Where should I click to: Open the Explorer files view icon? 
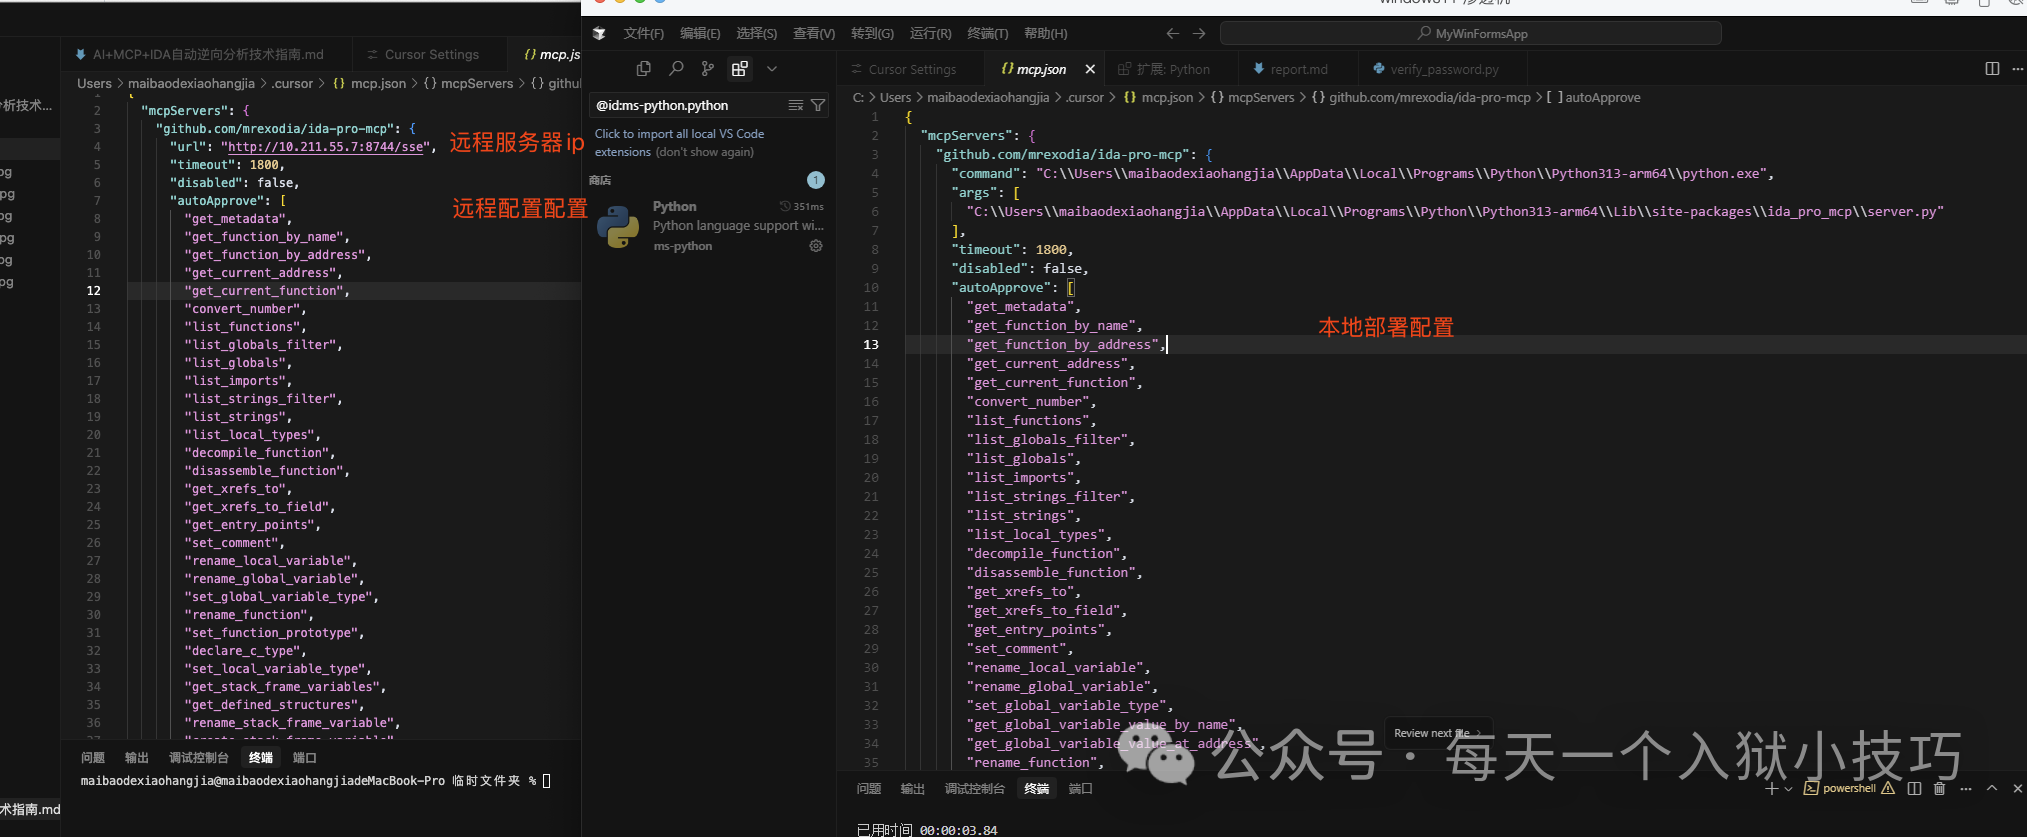click(x=643, y=69)
